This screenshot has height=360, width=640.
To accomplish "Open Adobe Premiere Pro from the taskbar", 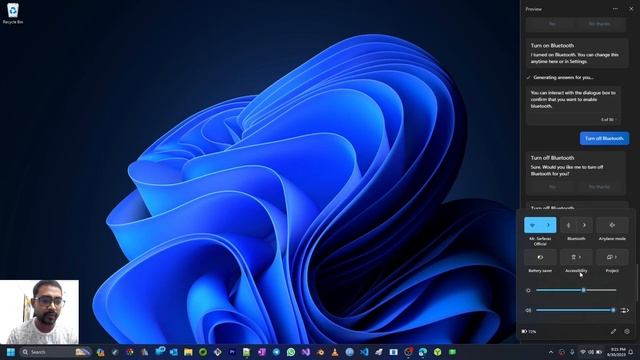I will (x=232, y=352).
